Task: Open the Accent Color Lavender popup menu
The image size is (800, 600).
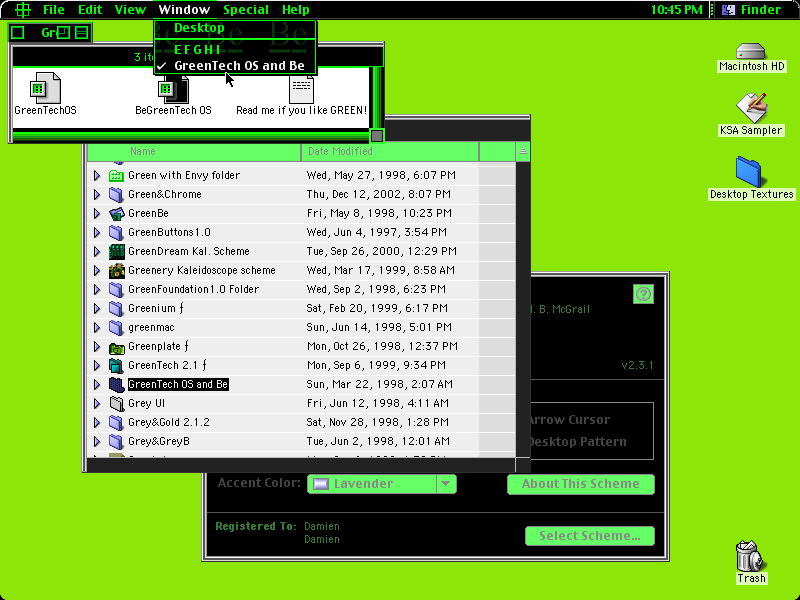Action: click(x=382, y=484)
